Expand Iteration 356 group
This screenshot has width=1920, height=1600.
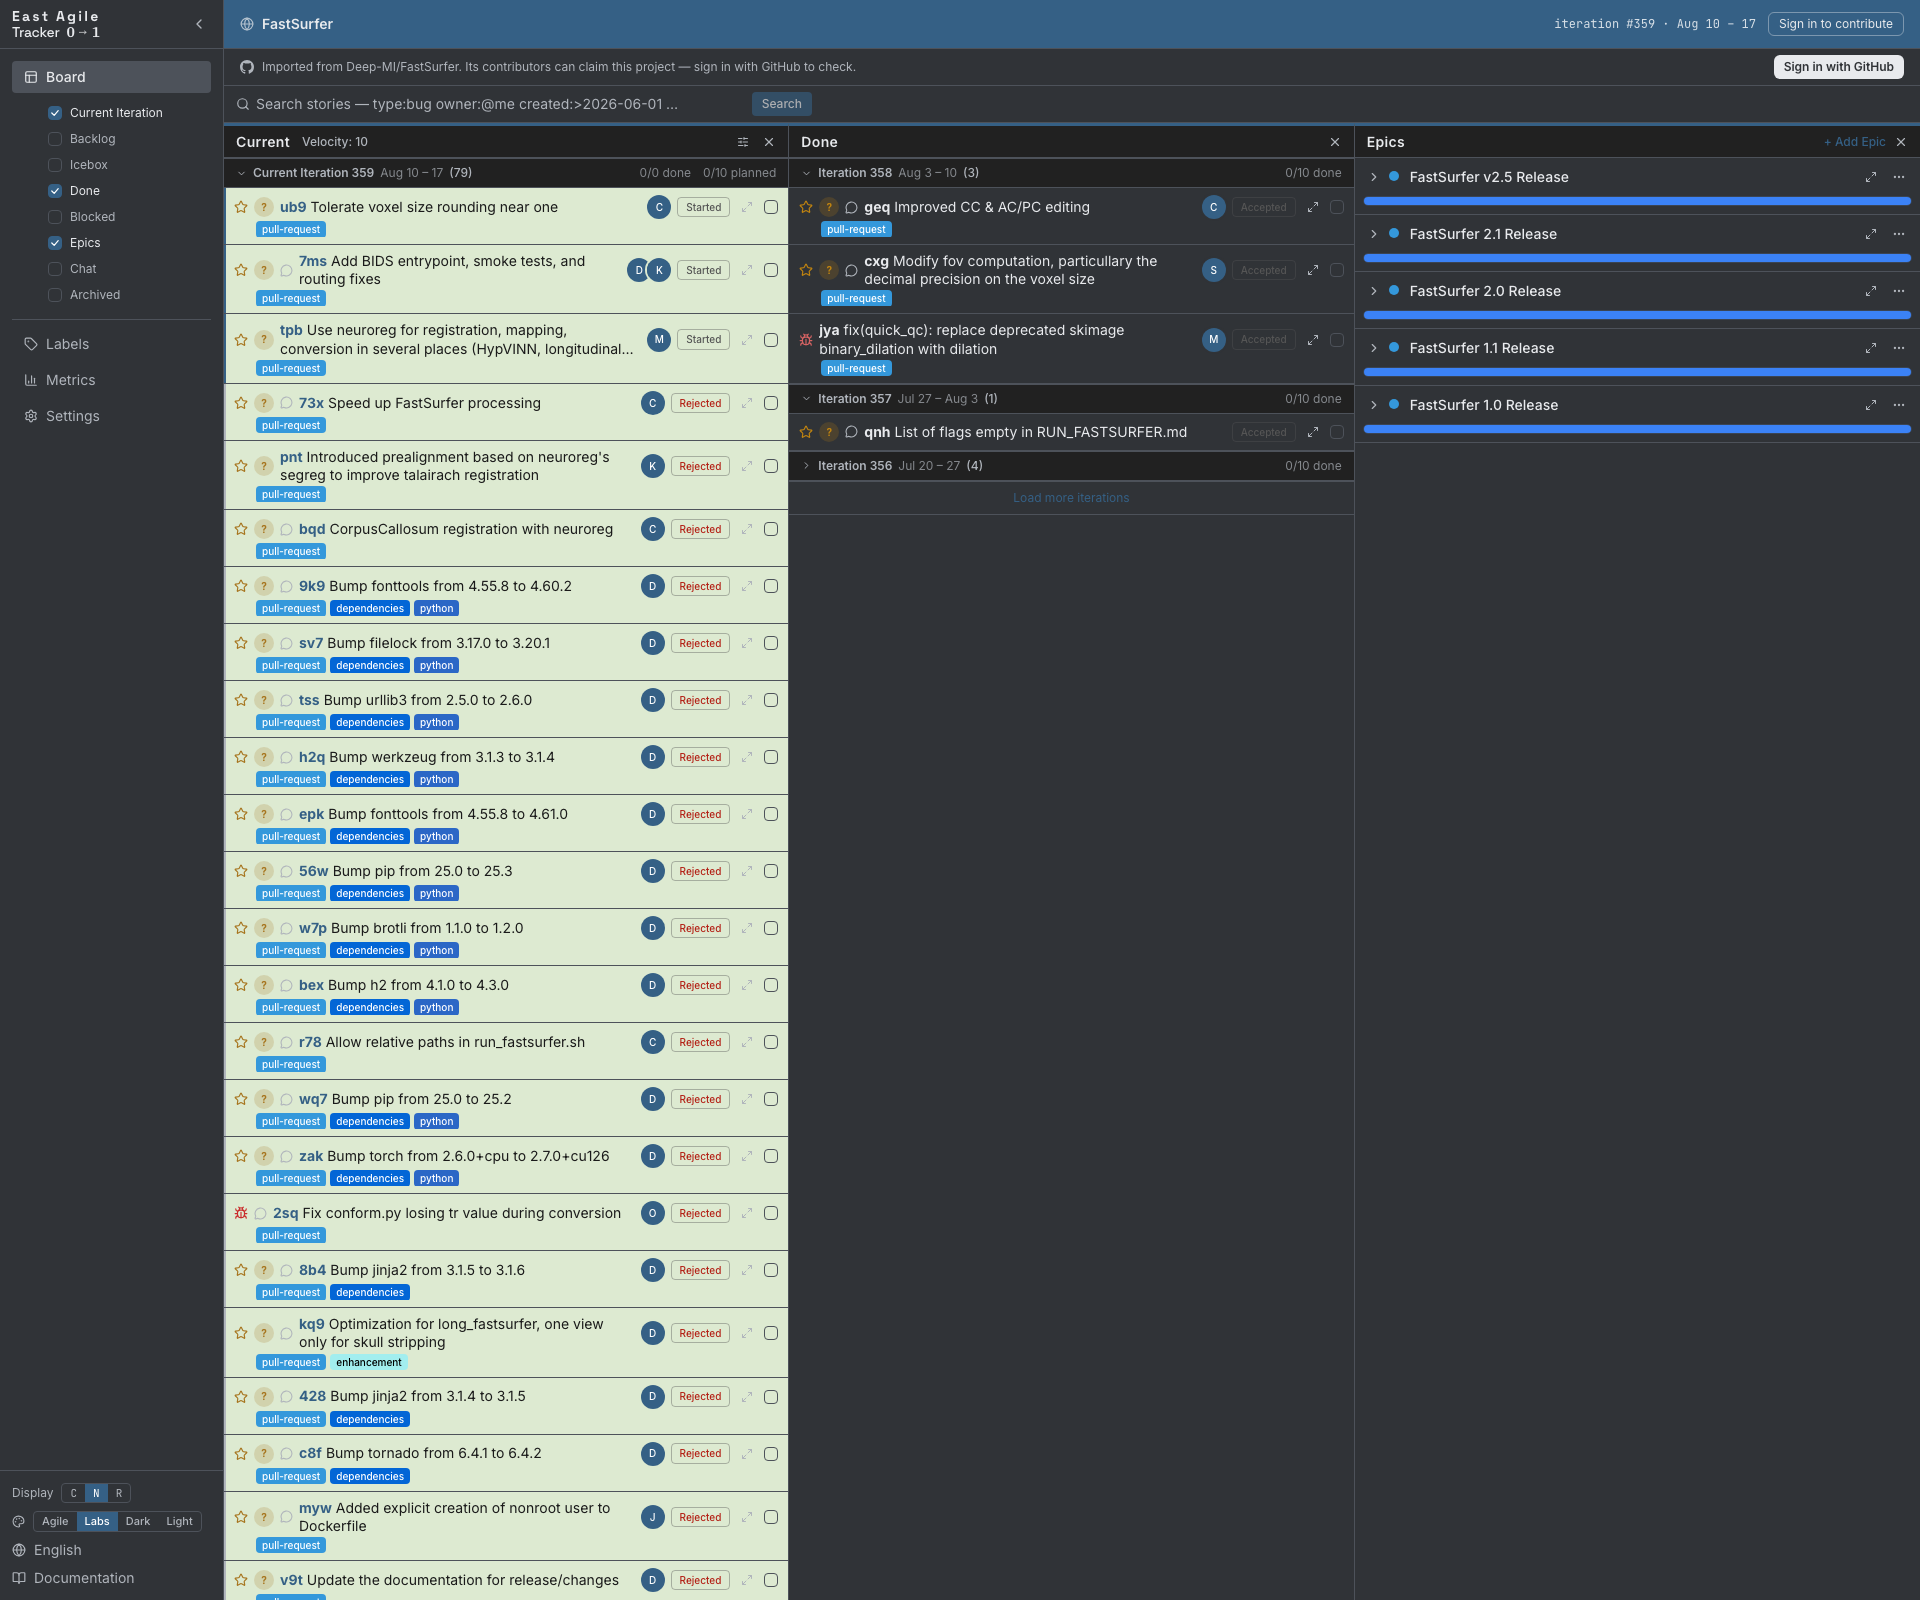tap(806, 466)
